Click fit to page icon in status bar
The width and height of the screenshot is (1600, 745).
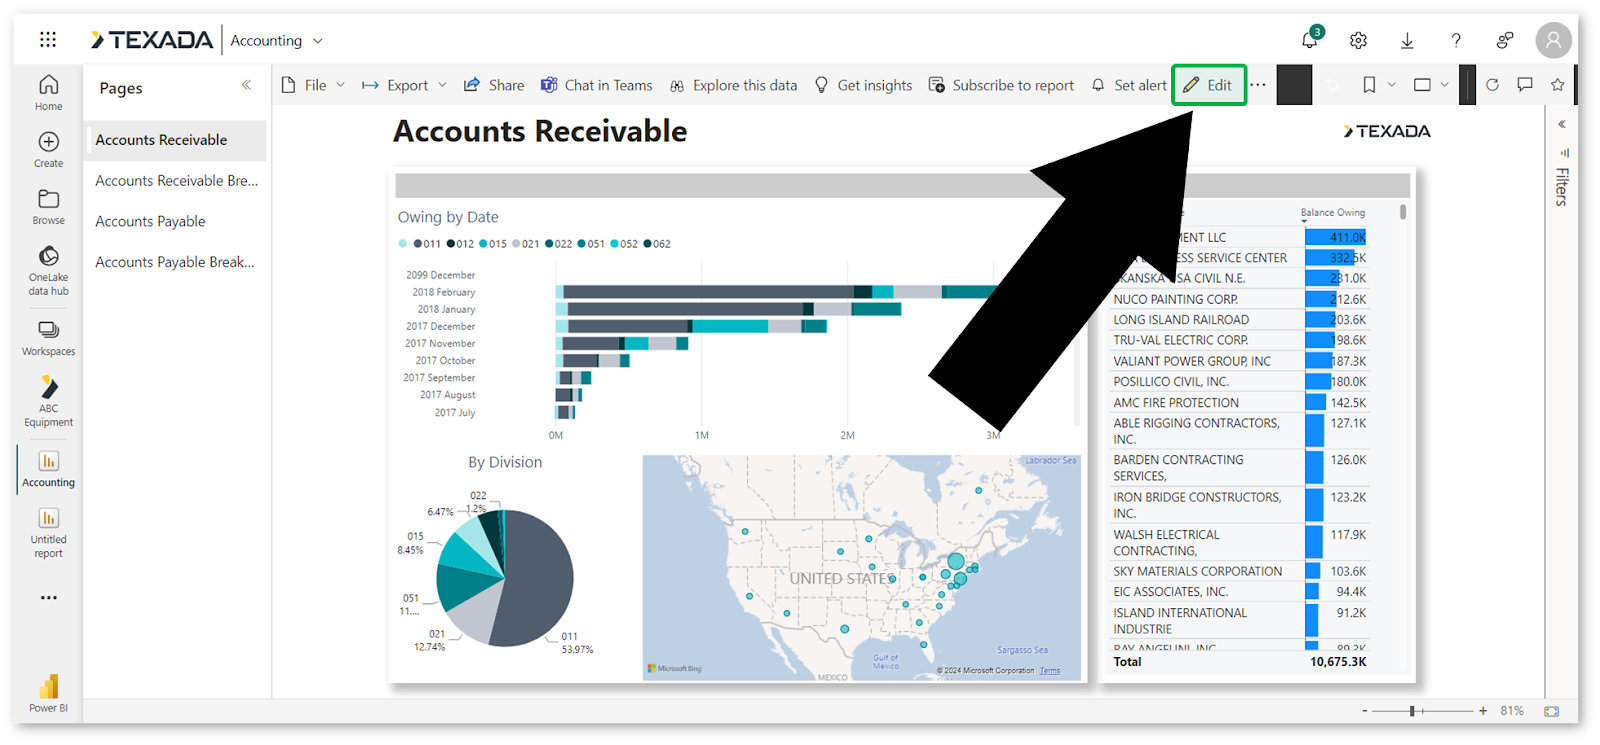coord(1551,711)
